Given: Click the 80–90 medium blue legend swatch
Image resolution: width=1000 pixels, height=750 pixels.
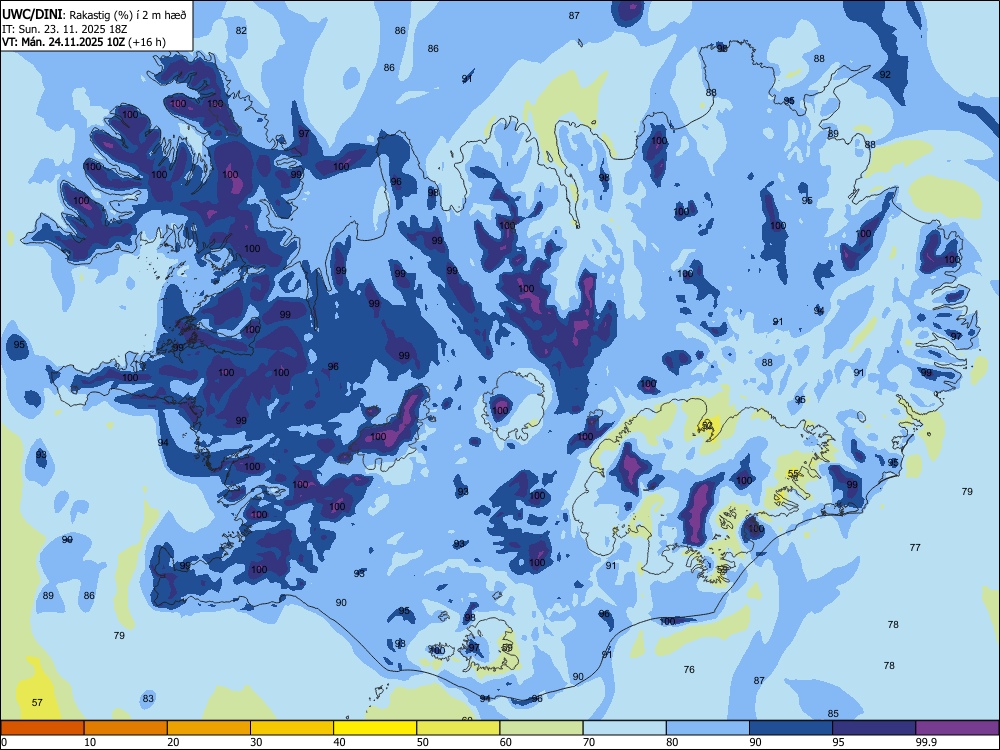Looking at the screenshot, I should [x=708, y=728].
